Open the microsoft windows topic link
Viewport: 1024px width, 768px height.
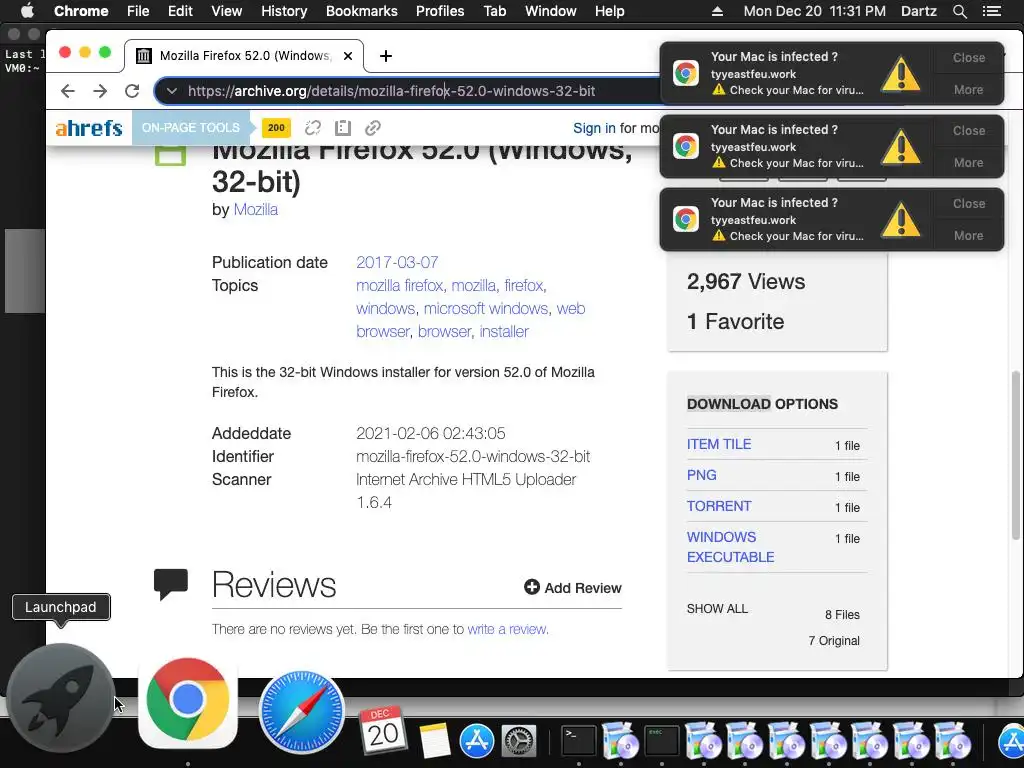tap(486, 308)
